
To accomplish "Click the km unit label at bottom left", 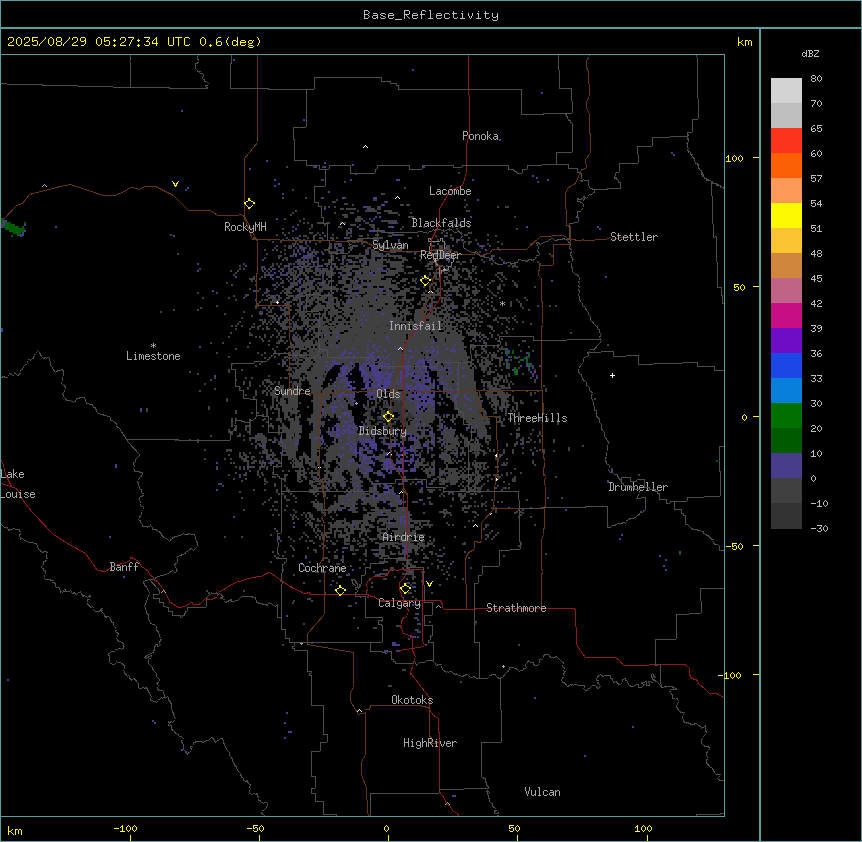I will [15, 831].
